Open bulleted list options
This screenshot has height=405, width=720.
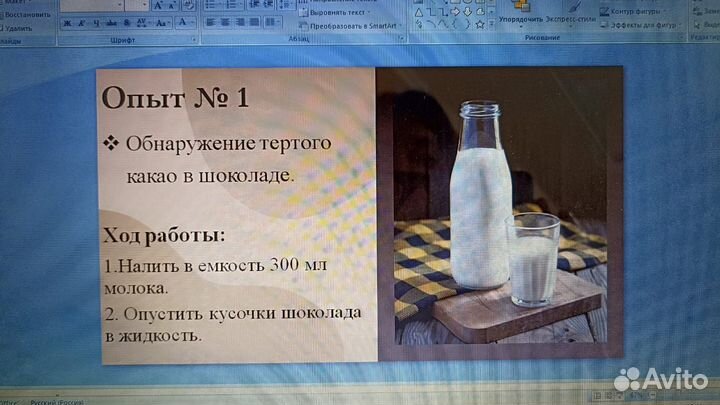pyautogui.click(x=212, y=5)
